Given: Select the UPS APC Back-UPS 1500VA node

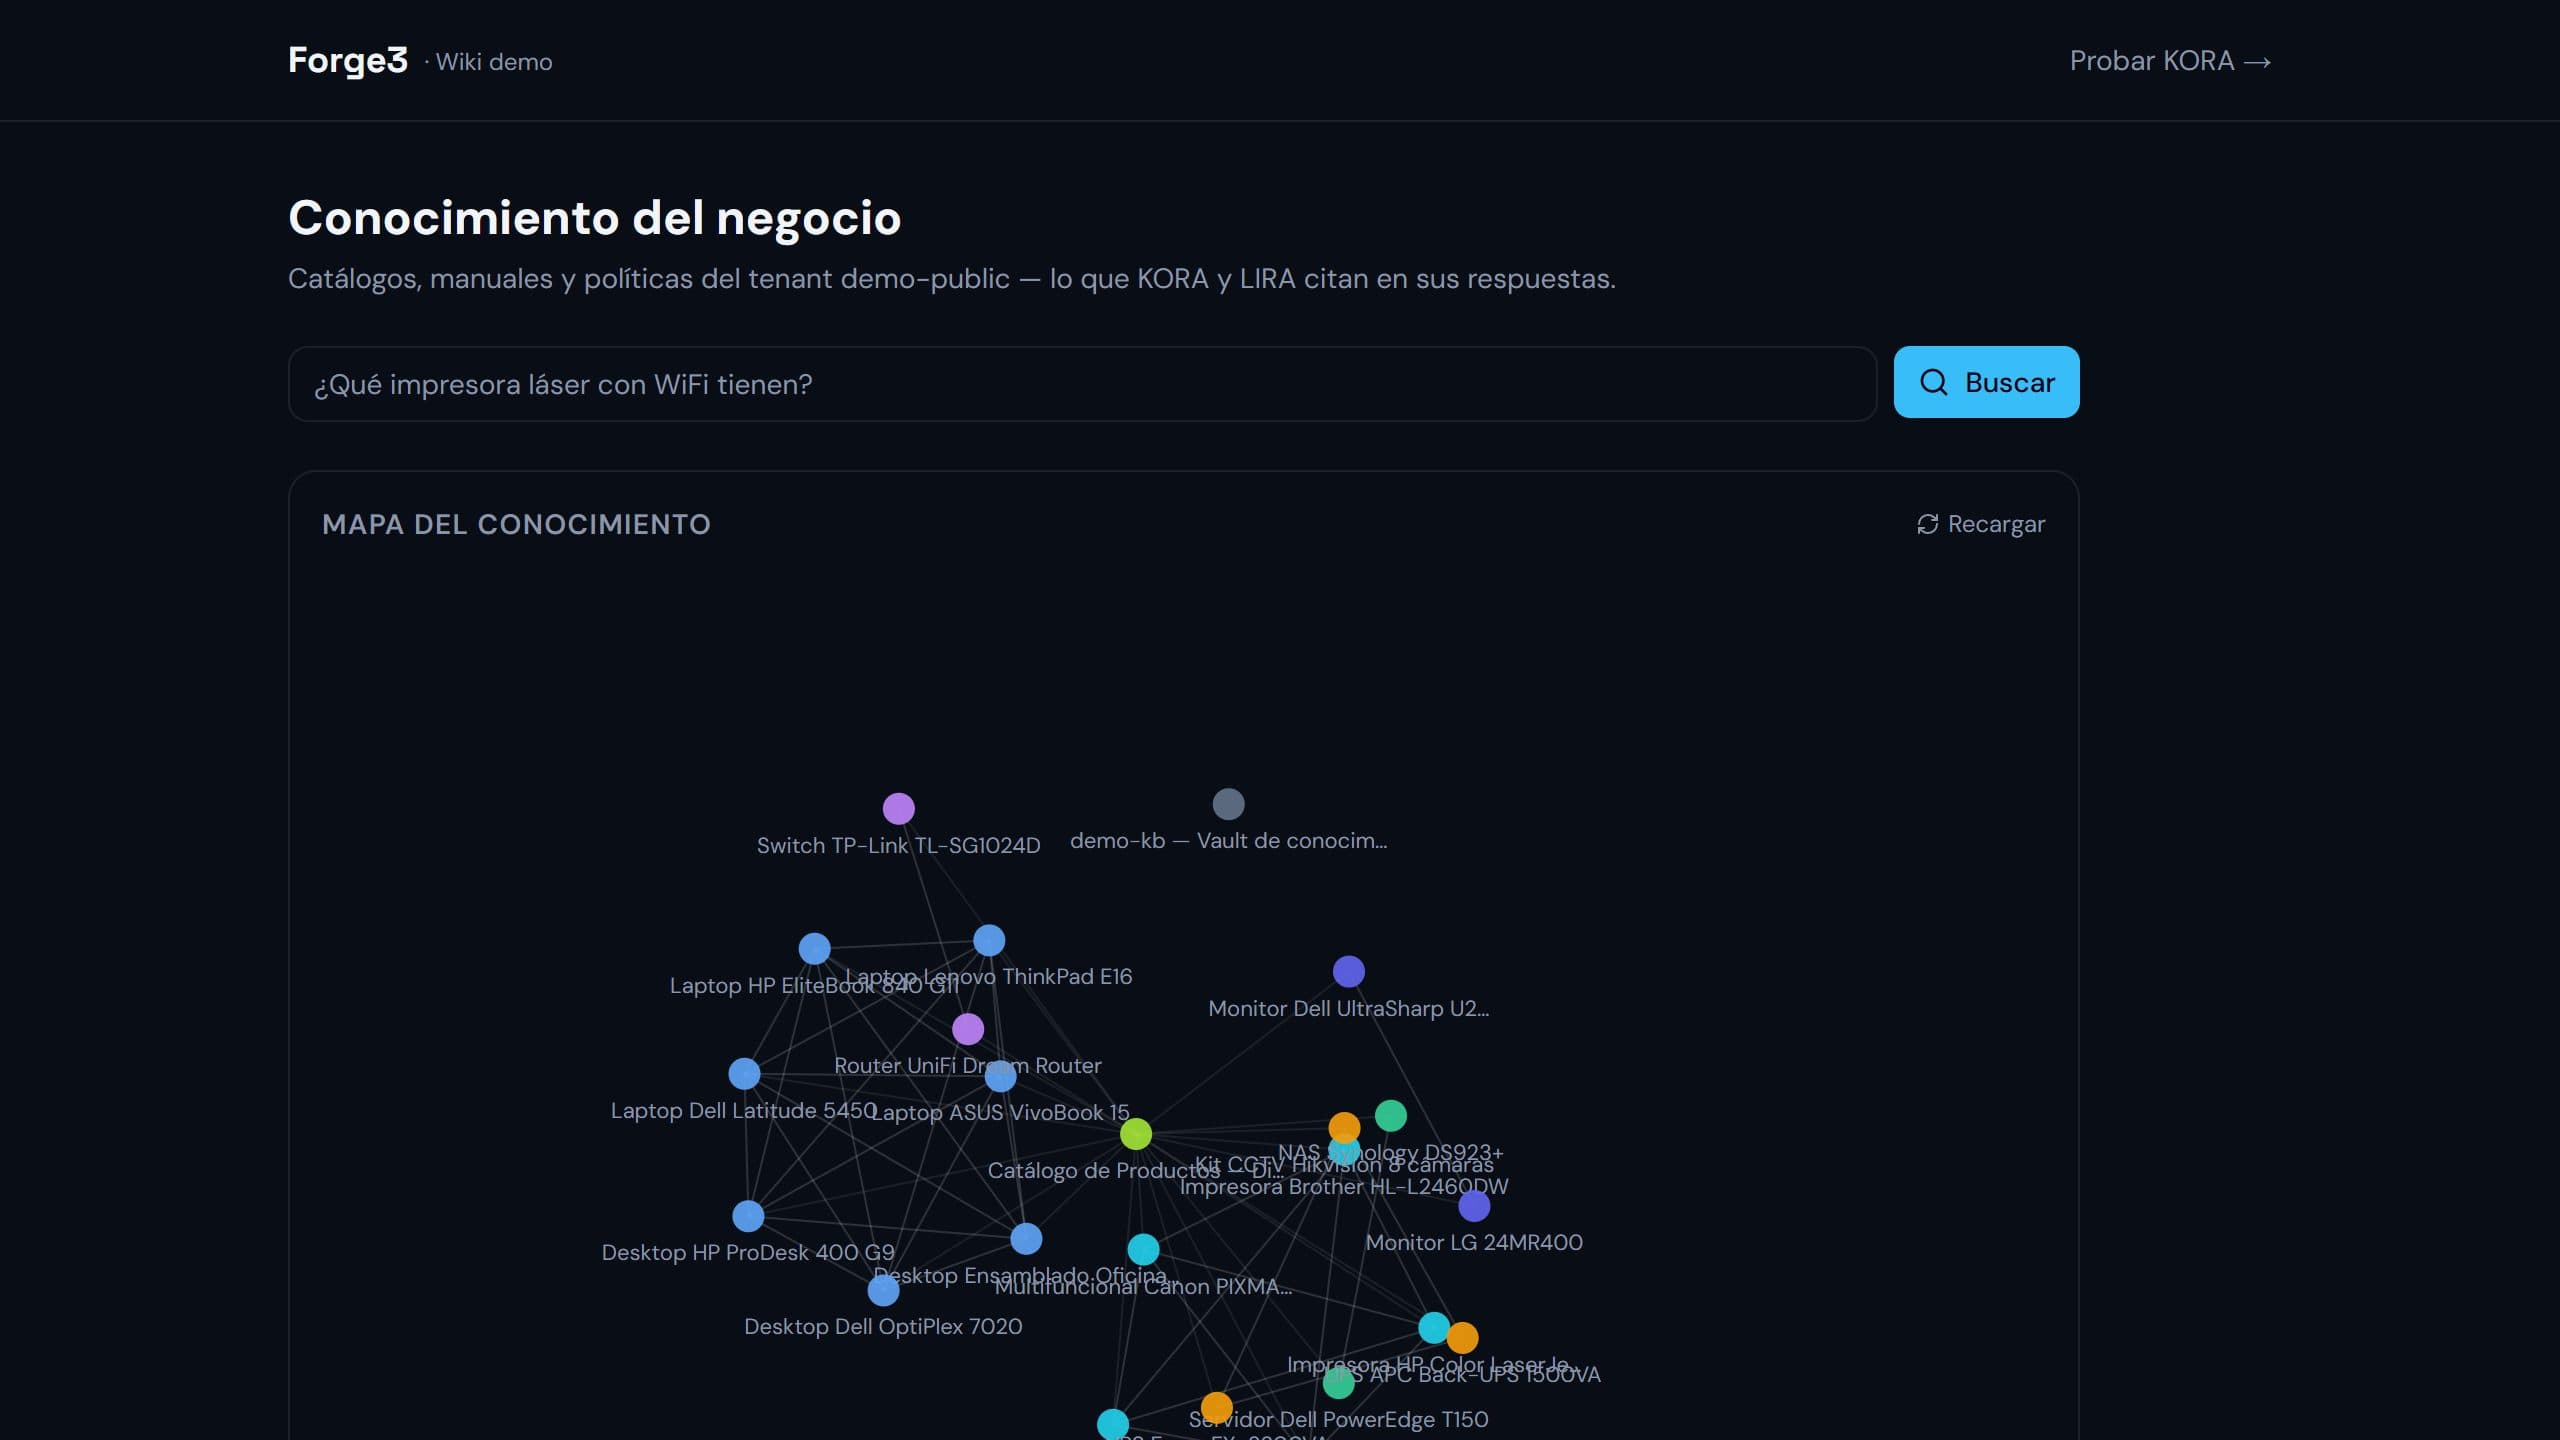Looking at the screenshot, I should (x=1462, y=1338).
